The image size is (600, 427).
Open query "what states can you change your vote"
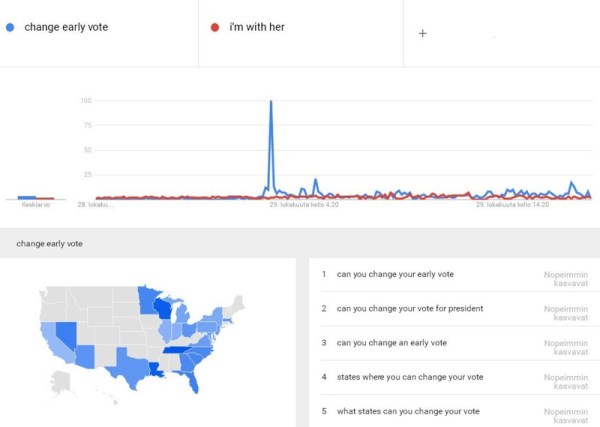tap(408, 411)
